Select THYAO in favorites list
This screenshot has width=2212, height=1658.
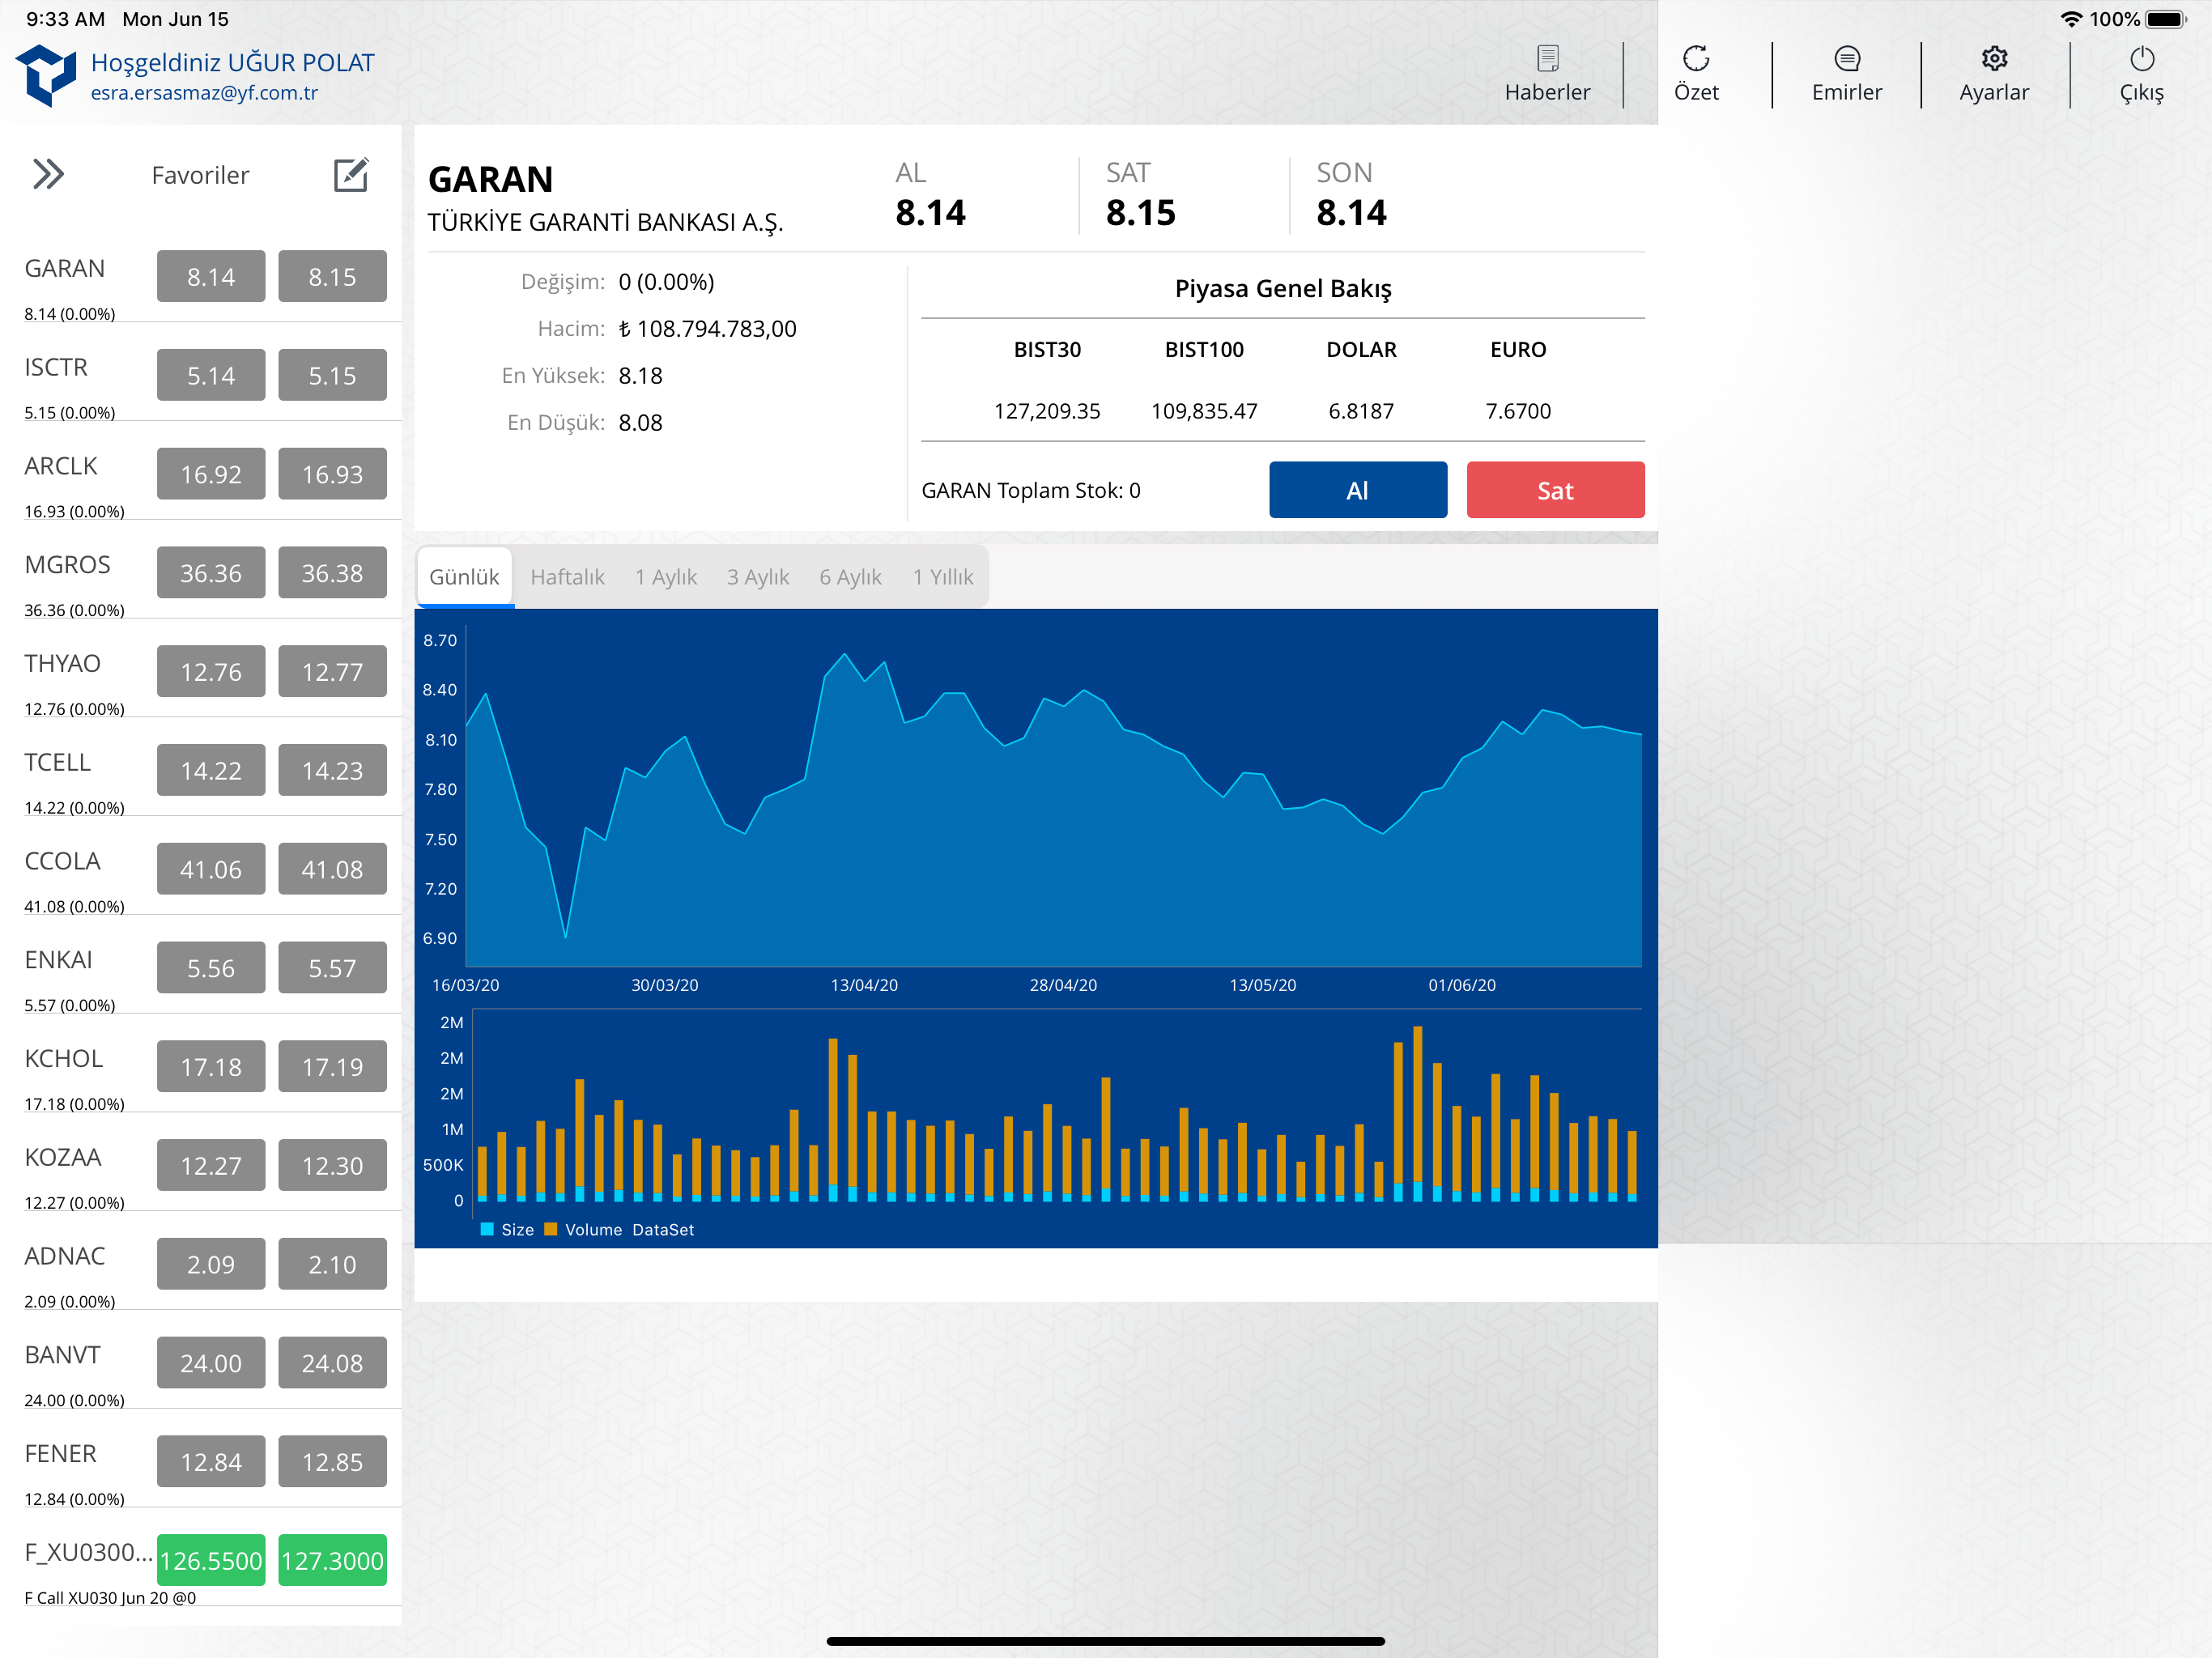tap(62, 664)
